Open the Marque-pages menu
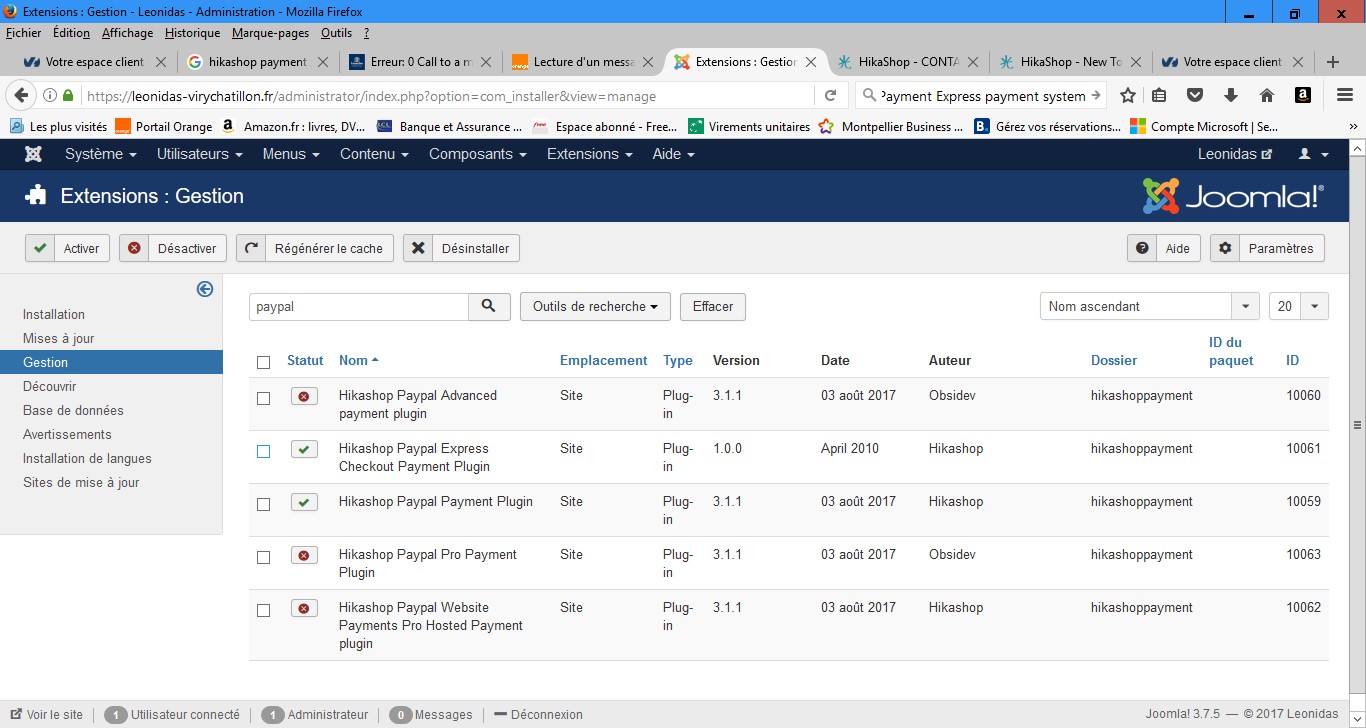 click(271, 33)
